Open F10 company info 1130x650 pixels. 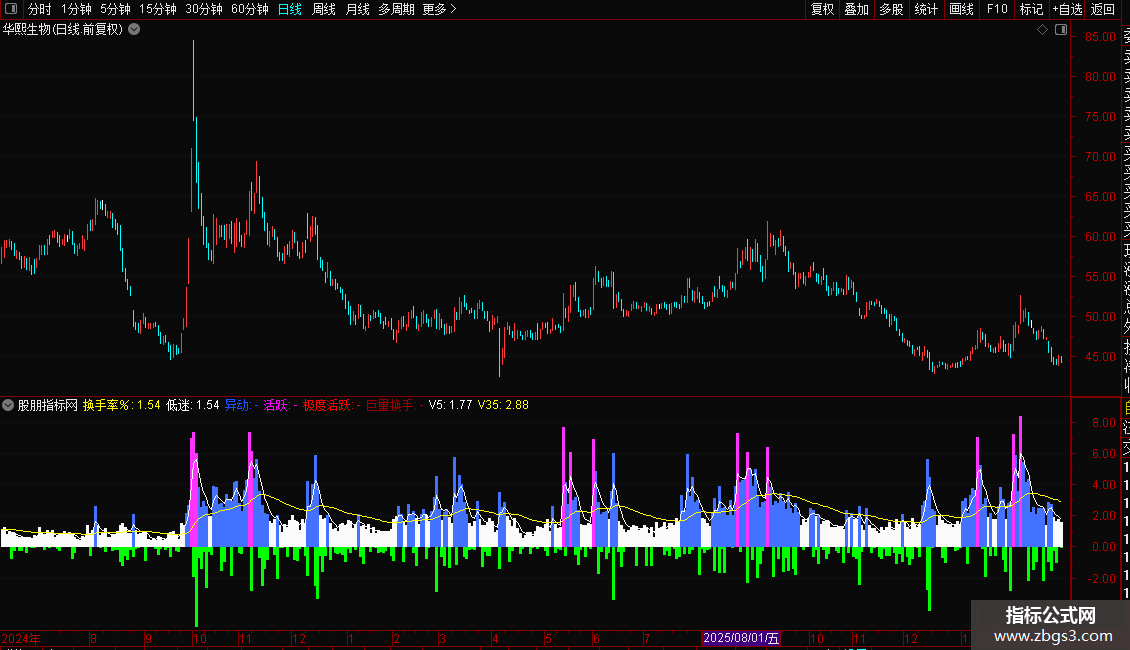[997, 9]
